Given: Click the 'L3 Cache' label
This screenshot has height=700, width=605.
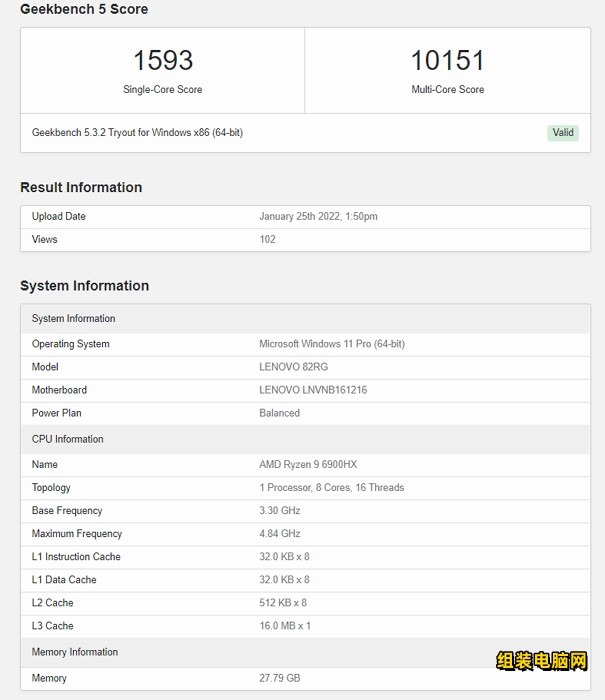Looking at the screenshot, I should (x=53, y=626).
